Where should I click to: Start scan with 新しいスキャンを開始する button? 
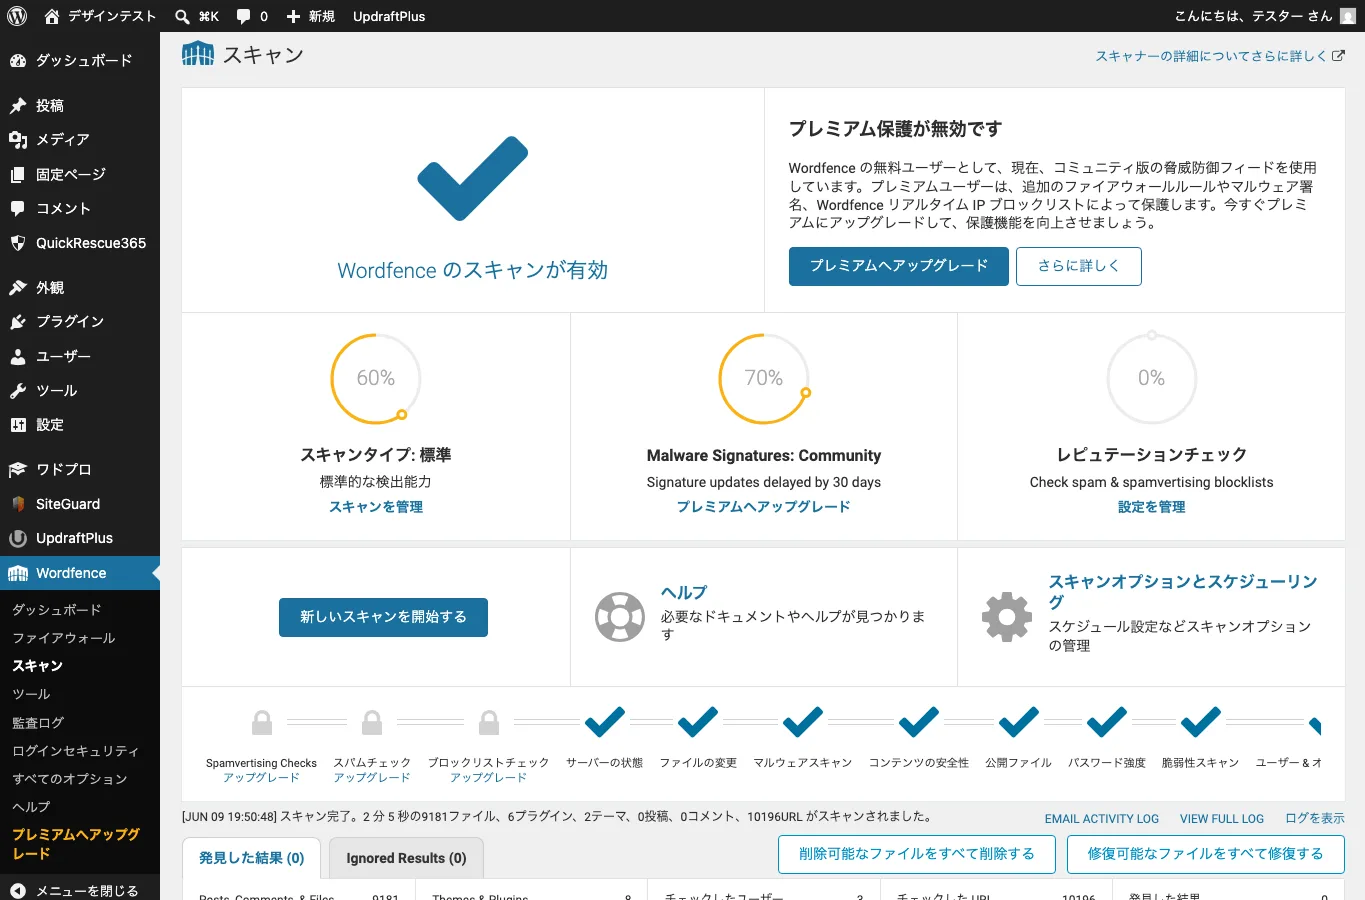pyautogui.click(x=383, y=617)
